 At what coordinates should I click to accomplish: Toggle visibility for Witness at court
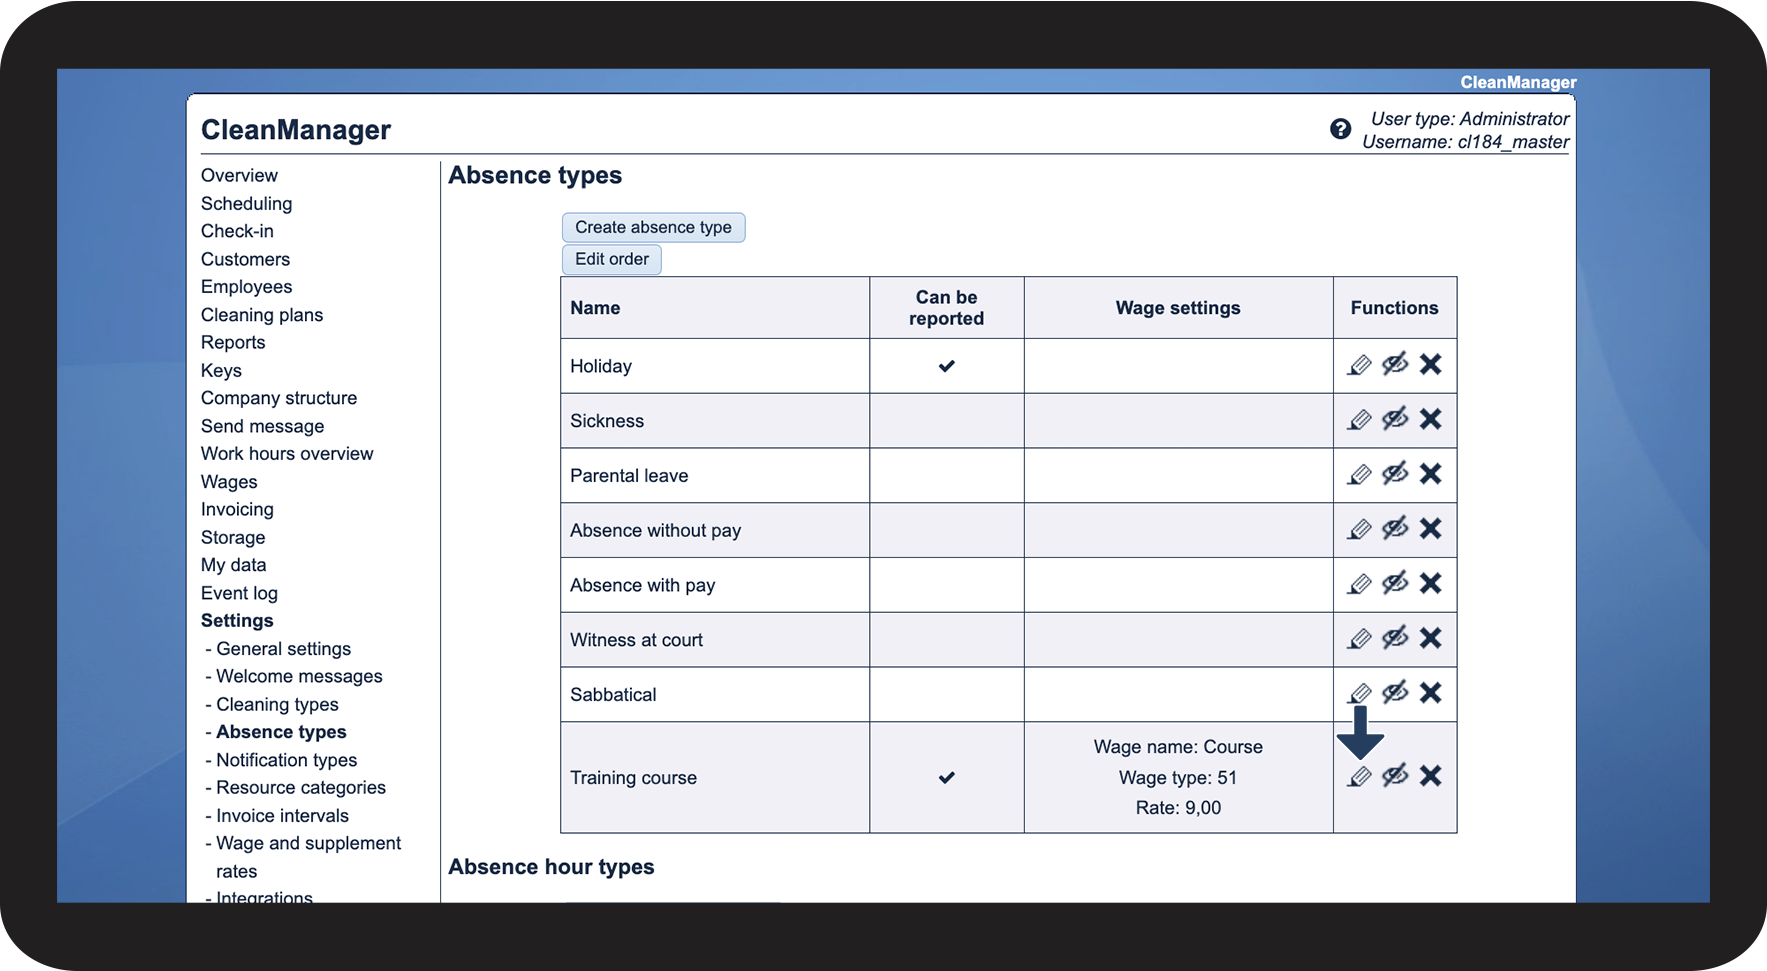(x=1395, y=638)
